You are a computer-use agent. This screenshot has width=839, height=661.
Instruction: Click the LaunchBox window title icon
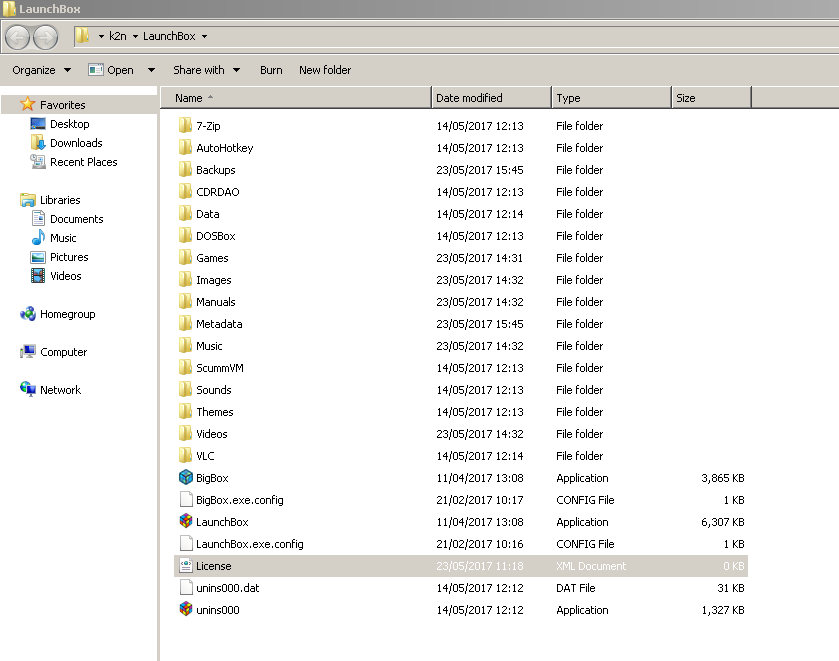(9, 9)
